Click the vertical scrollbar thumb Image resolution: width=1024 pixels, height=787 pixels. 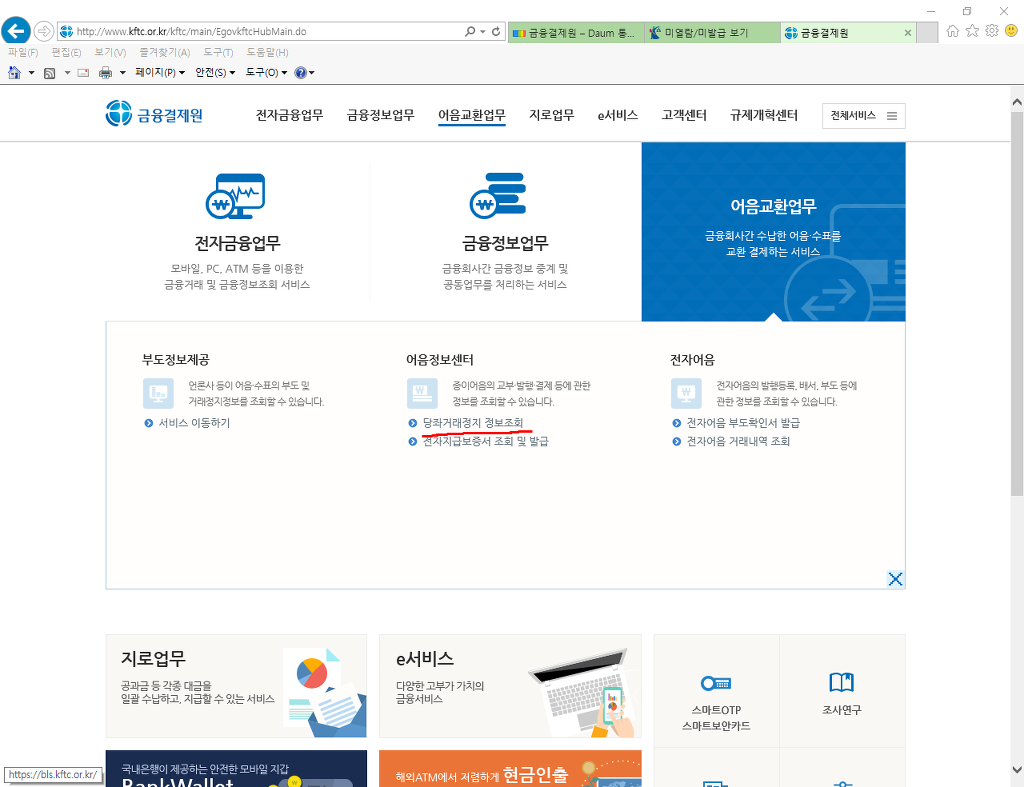pos(1017,304)
